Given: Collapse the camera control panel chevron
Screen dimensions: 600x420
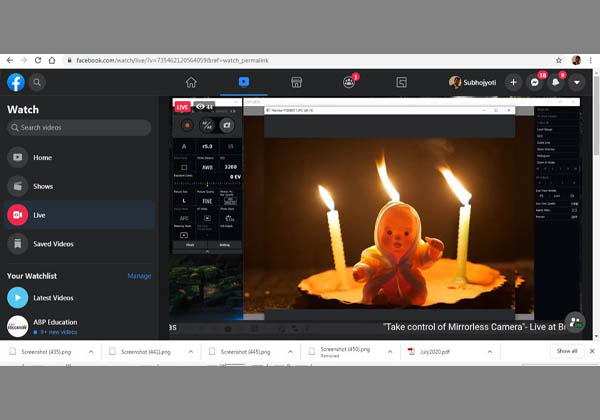Looking at the screenshot, I should pyautogui.click(x=207, y=252).
